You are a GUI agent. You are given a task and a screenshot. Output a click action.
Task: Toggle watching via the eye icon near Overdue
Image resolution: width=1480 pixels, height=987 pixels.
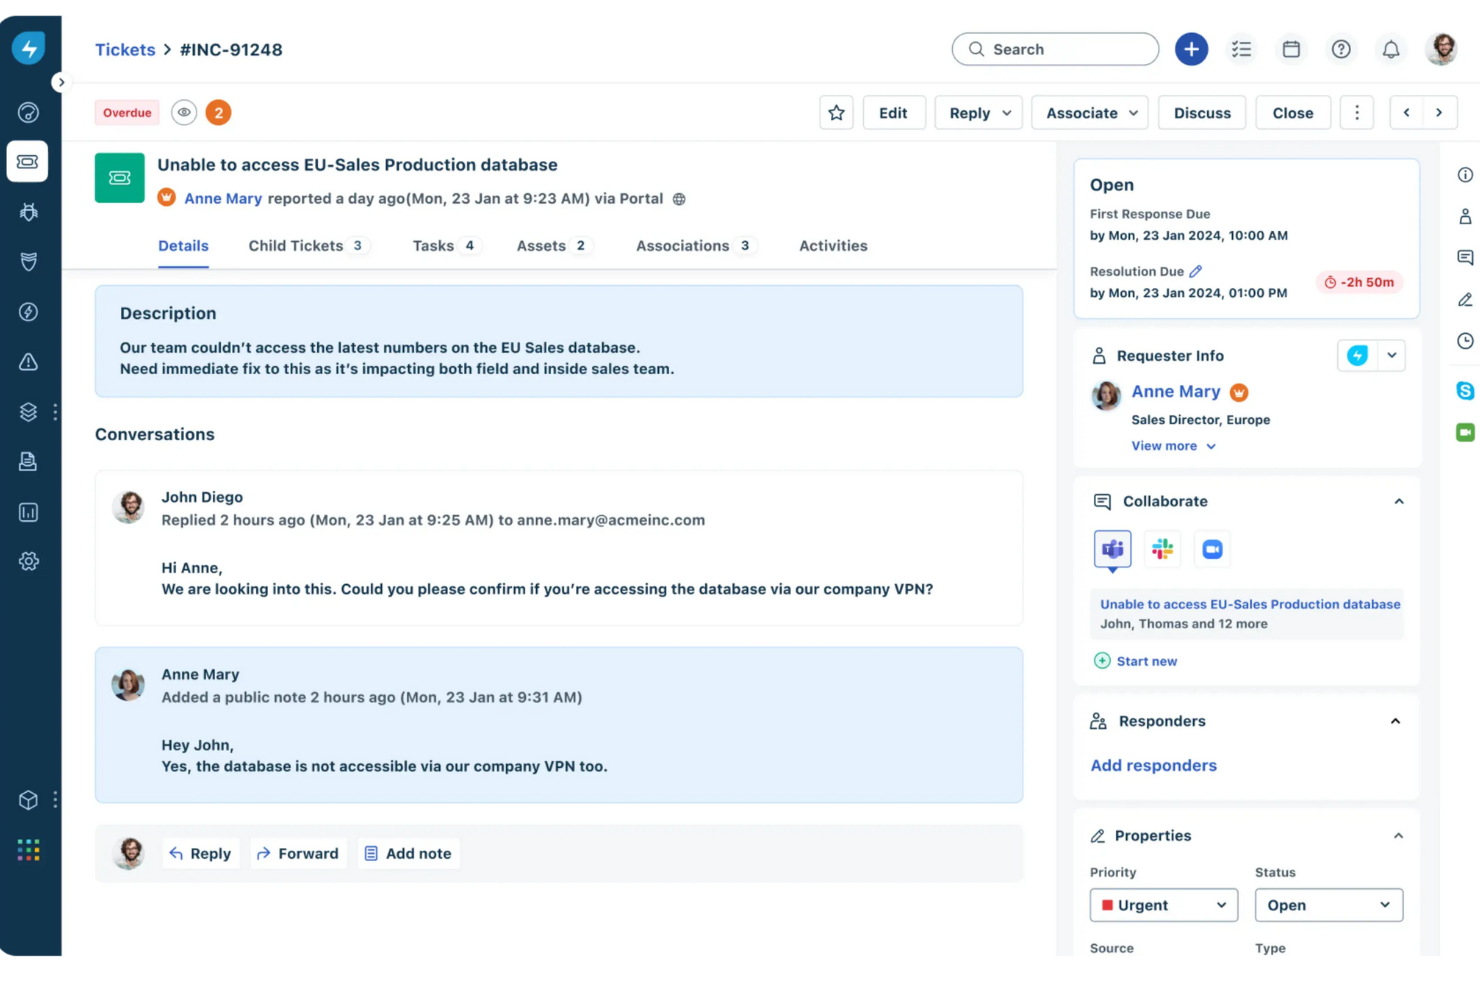(184, 112)
